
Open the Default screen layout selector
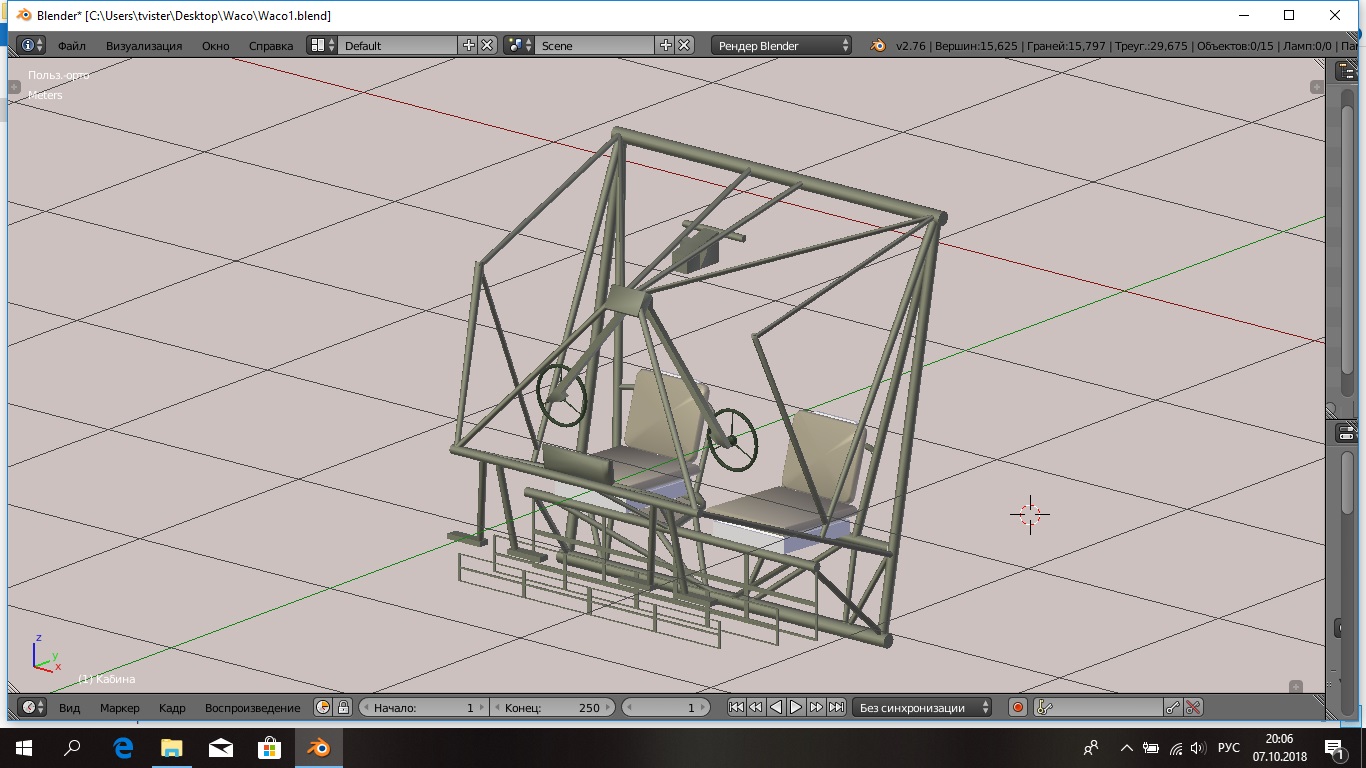(318, 45)
